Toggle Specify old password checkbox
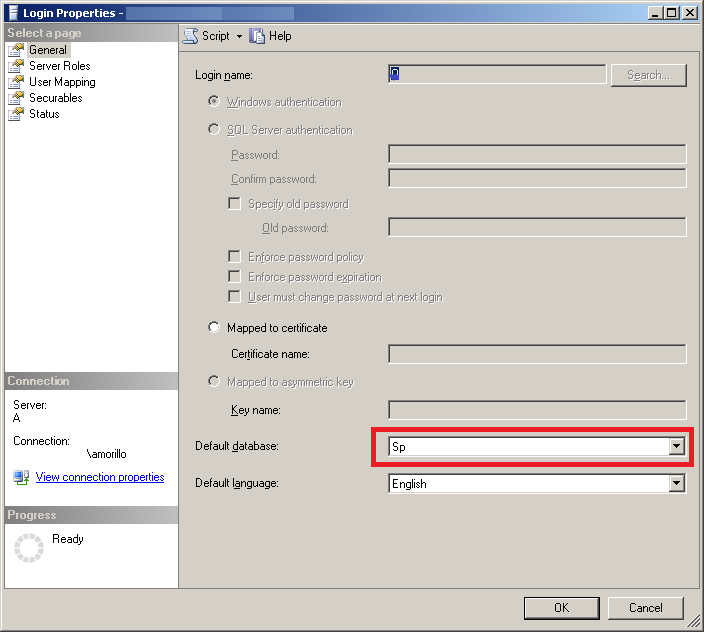The height and width of the screenshot is (632, 704). [x=234, y=203]
